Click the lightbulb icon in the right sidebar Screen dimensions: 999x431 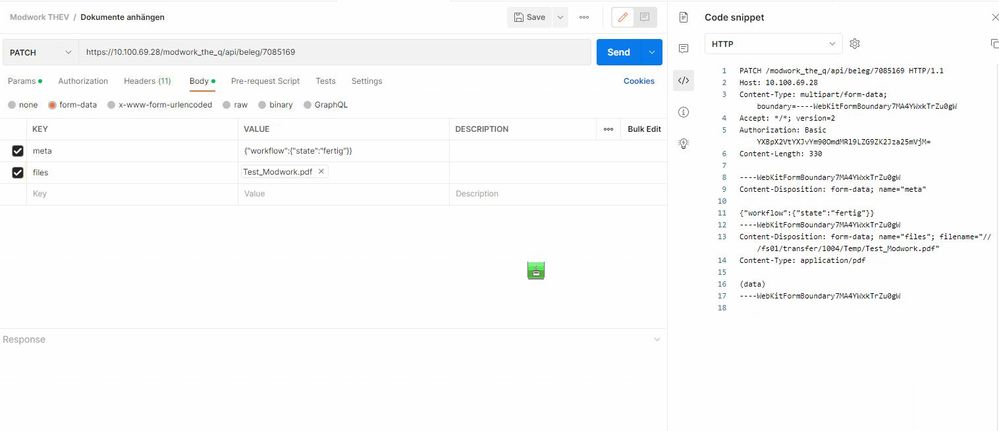point(683,143)
